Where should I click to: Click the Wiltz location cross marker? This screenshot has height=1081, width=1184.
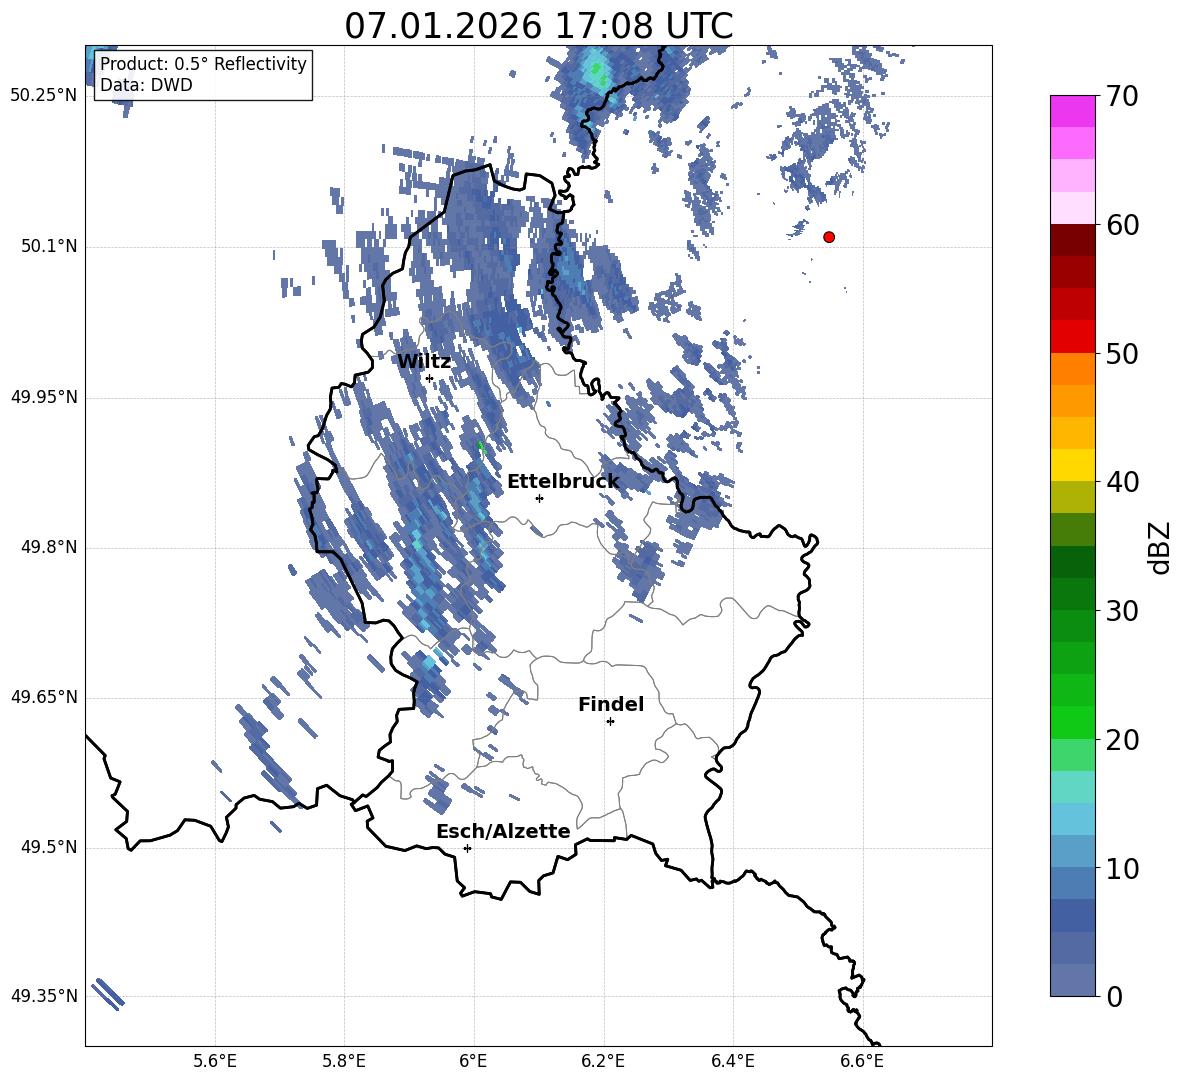click(430, 378)
